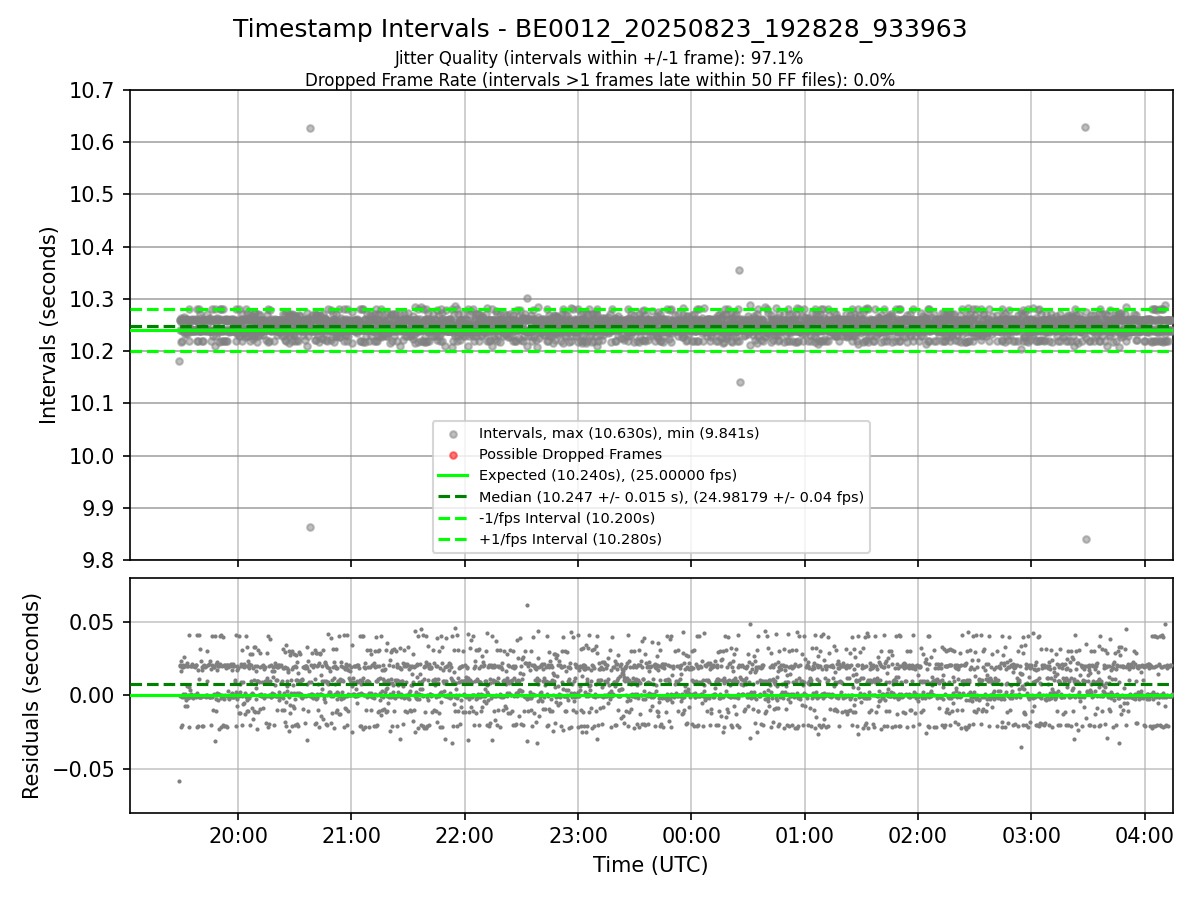
Task: Click legend entry starting with "Median (10.247"
Action: click(x=671, y=496)
